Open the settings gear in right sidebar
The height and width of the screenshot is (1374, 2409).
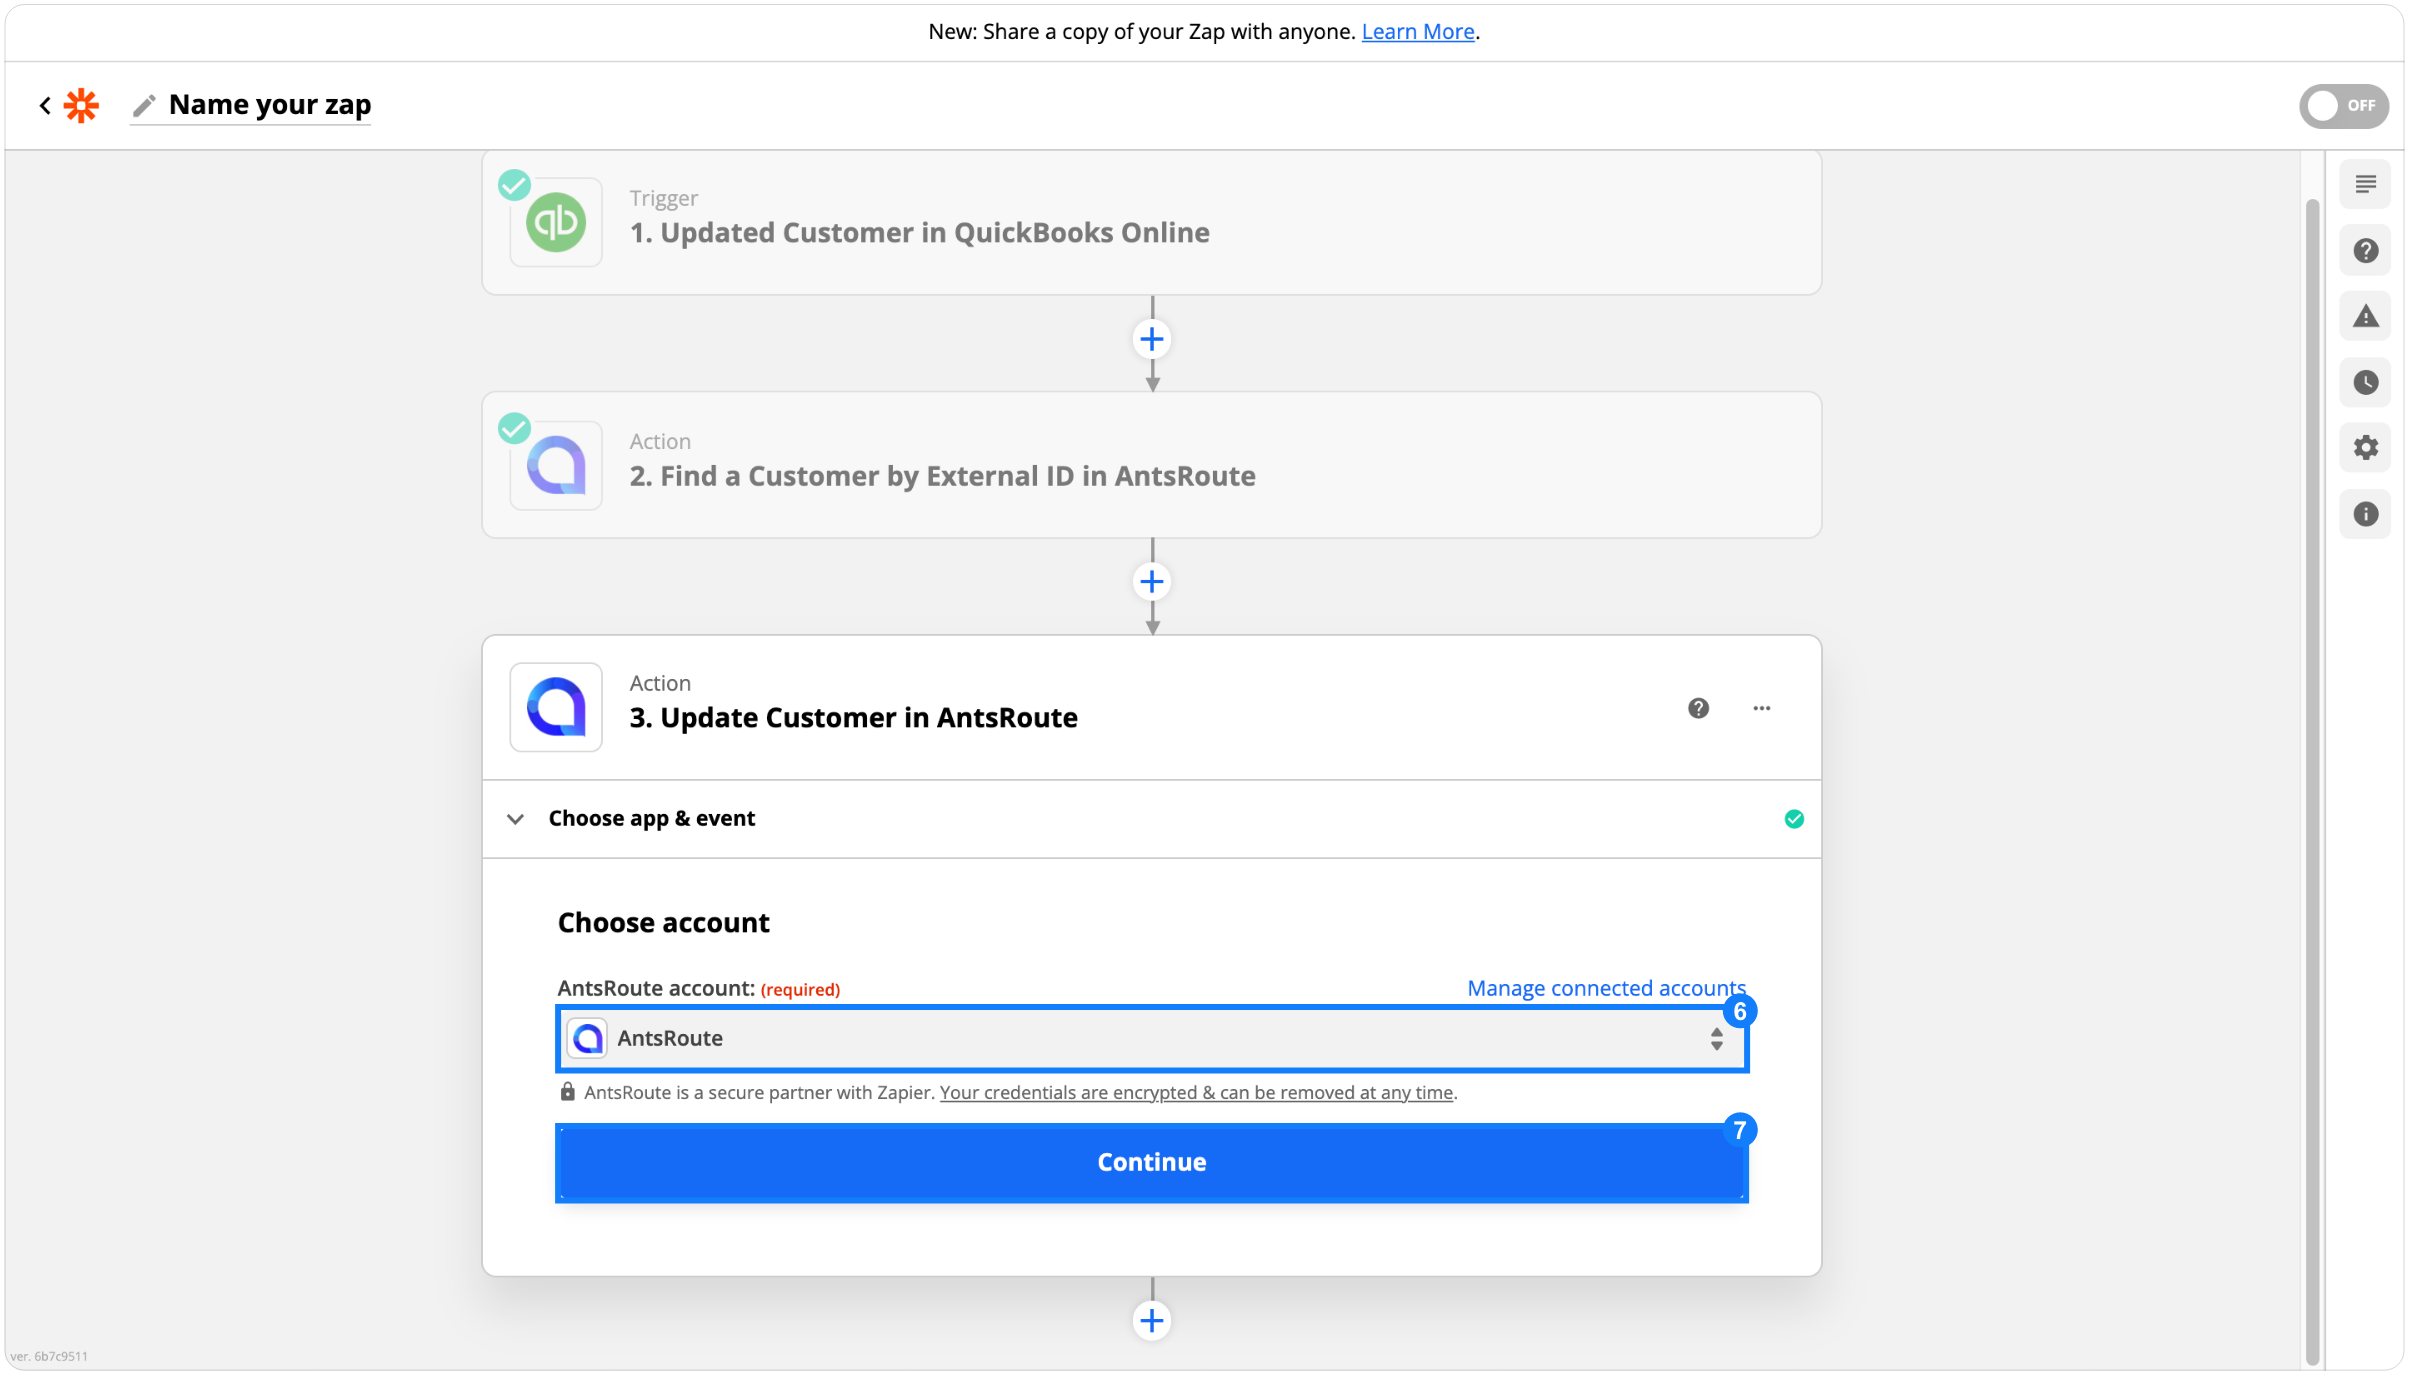pyautogui.click(x=2365, y=447)
